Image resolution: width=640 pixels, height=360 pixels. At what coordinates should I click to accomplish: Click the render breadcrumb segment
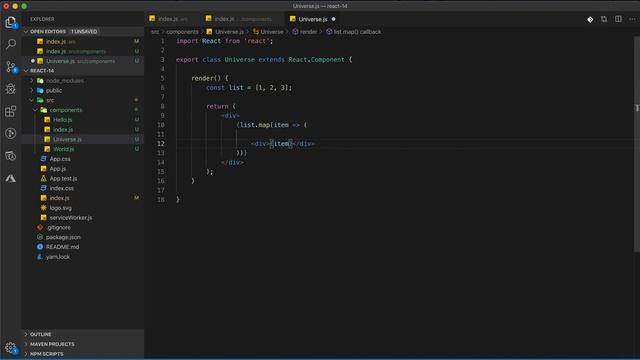pyautogui.click(x=308, y=31)
